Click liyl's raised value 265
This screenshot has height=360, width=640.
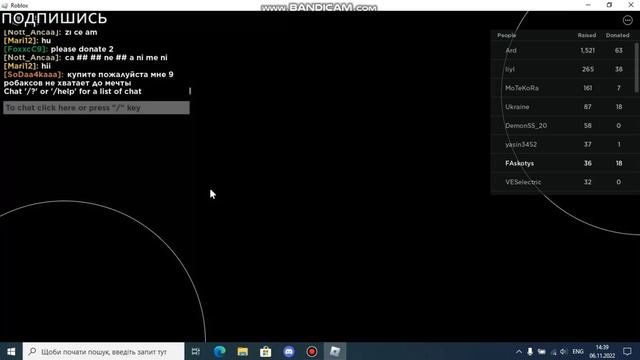coord(588,69)
